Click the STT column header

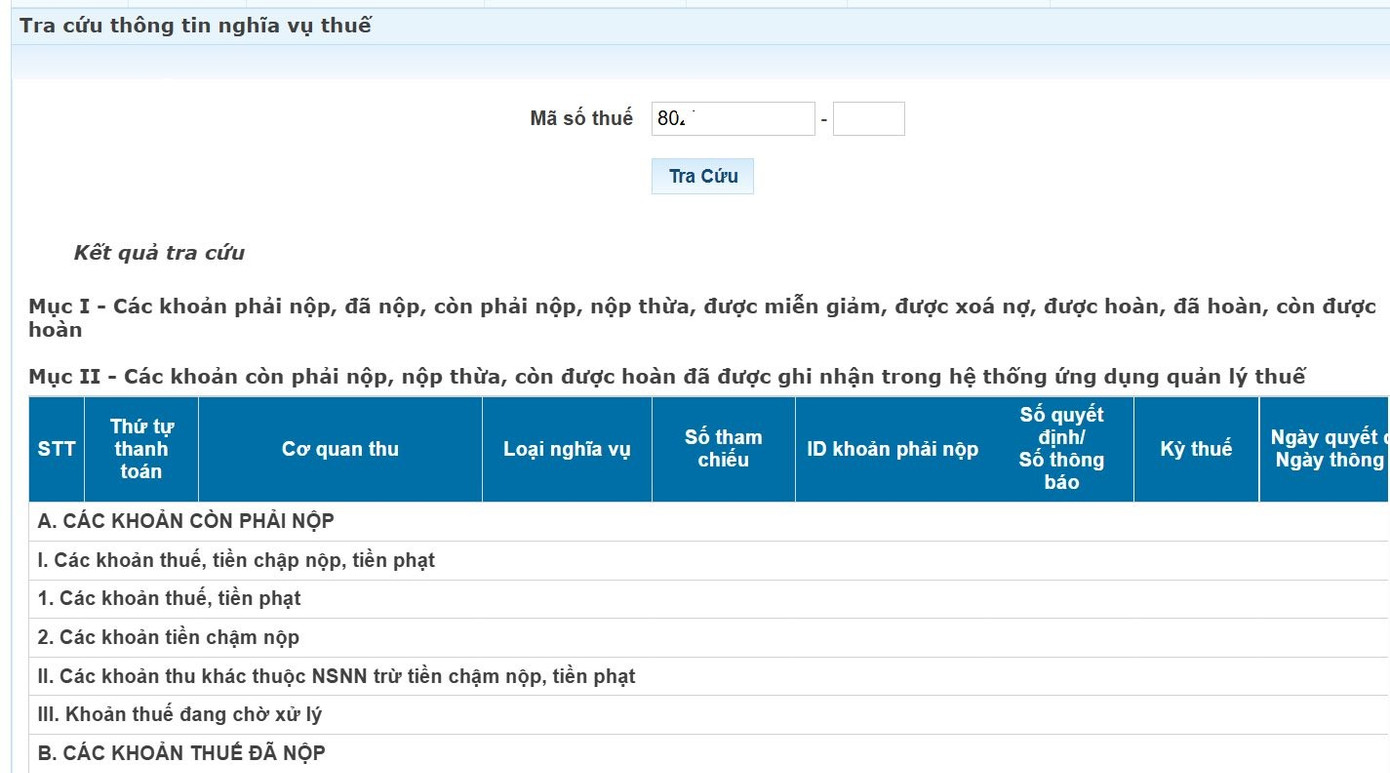pos(55,448)
